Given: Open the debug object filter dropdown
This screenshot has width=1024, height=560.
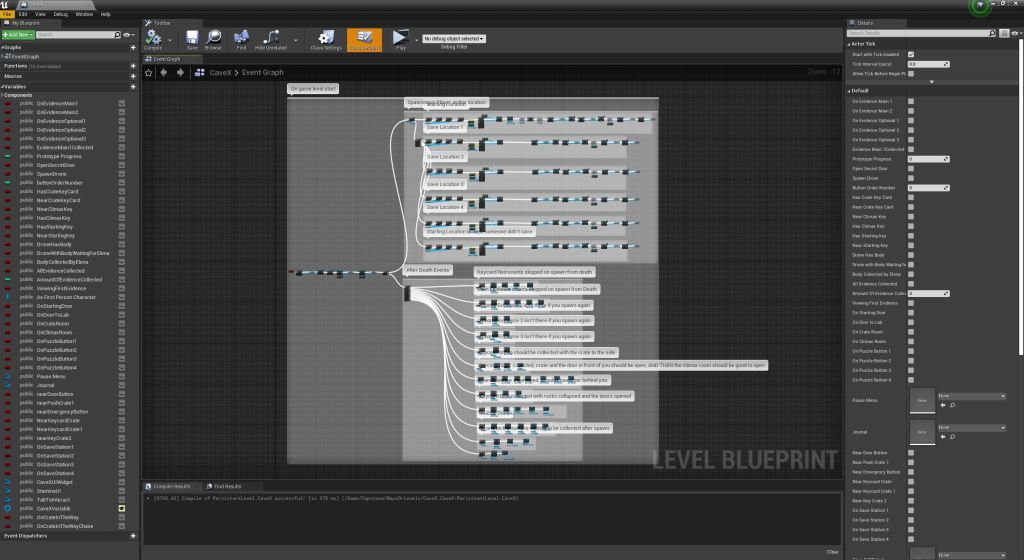Looking at the screenshot, I should pyautogui.click(x=455, y=39).
